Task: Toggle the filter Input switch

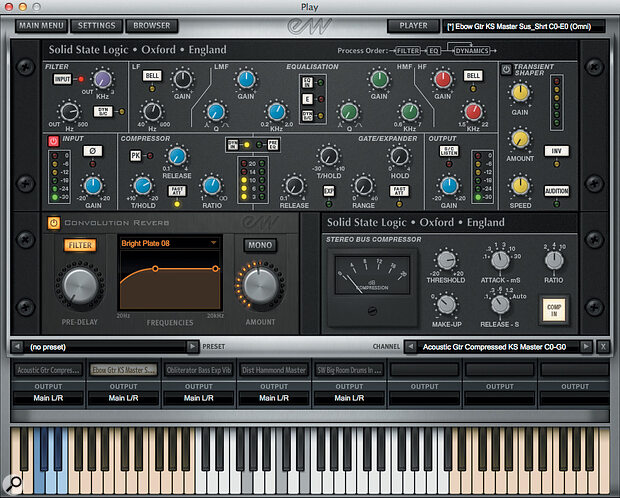Action: (62, 79)
